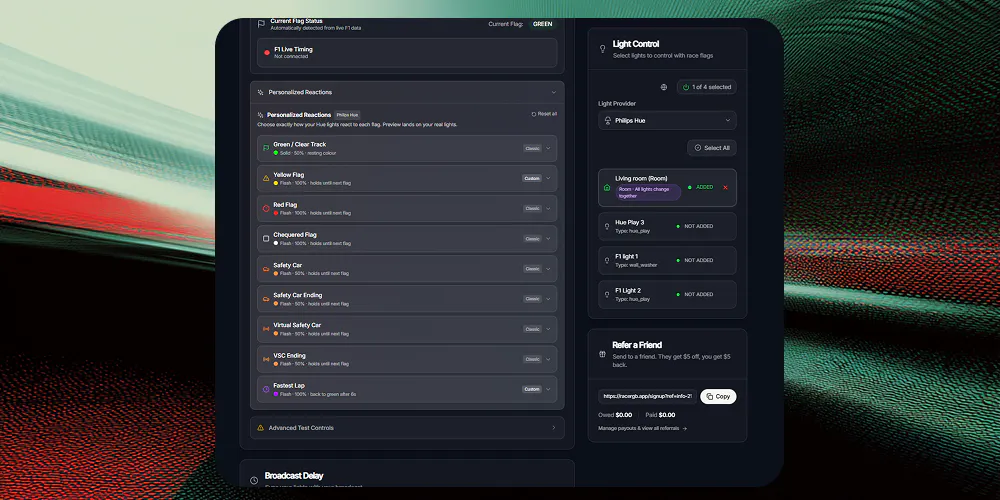
Task: Click the sparkle icon in Personalized Reactions header
Action: 260,92
